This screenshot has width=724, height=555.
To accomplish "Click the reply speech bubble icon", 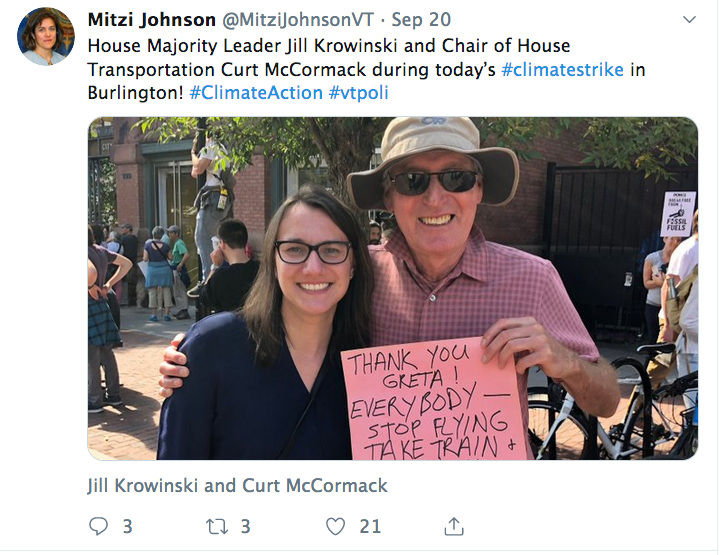I will (x=98, y=525).
